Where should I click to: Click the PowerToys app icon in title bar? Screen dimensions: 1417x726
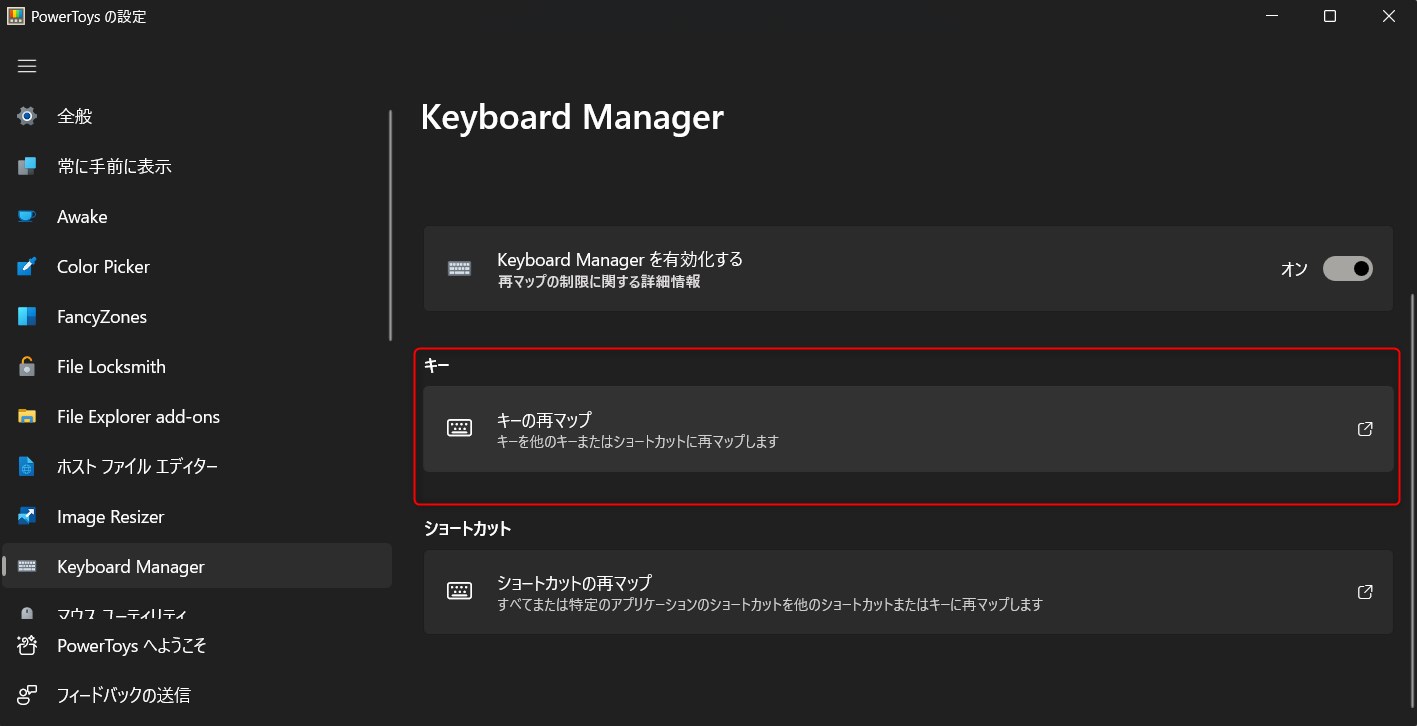16,16
